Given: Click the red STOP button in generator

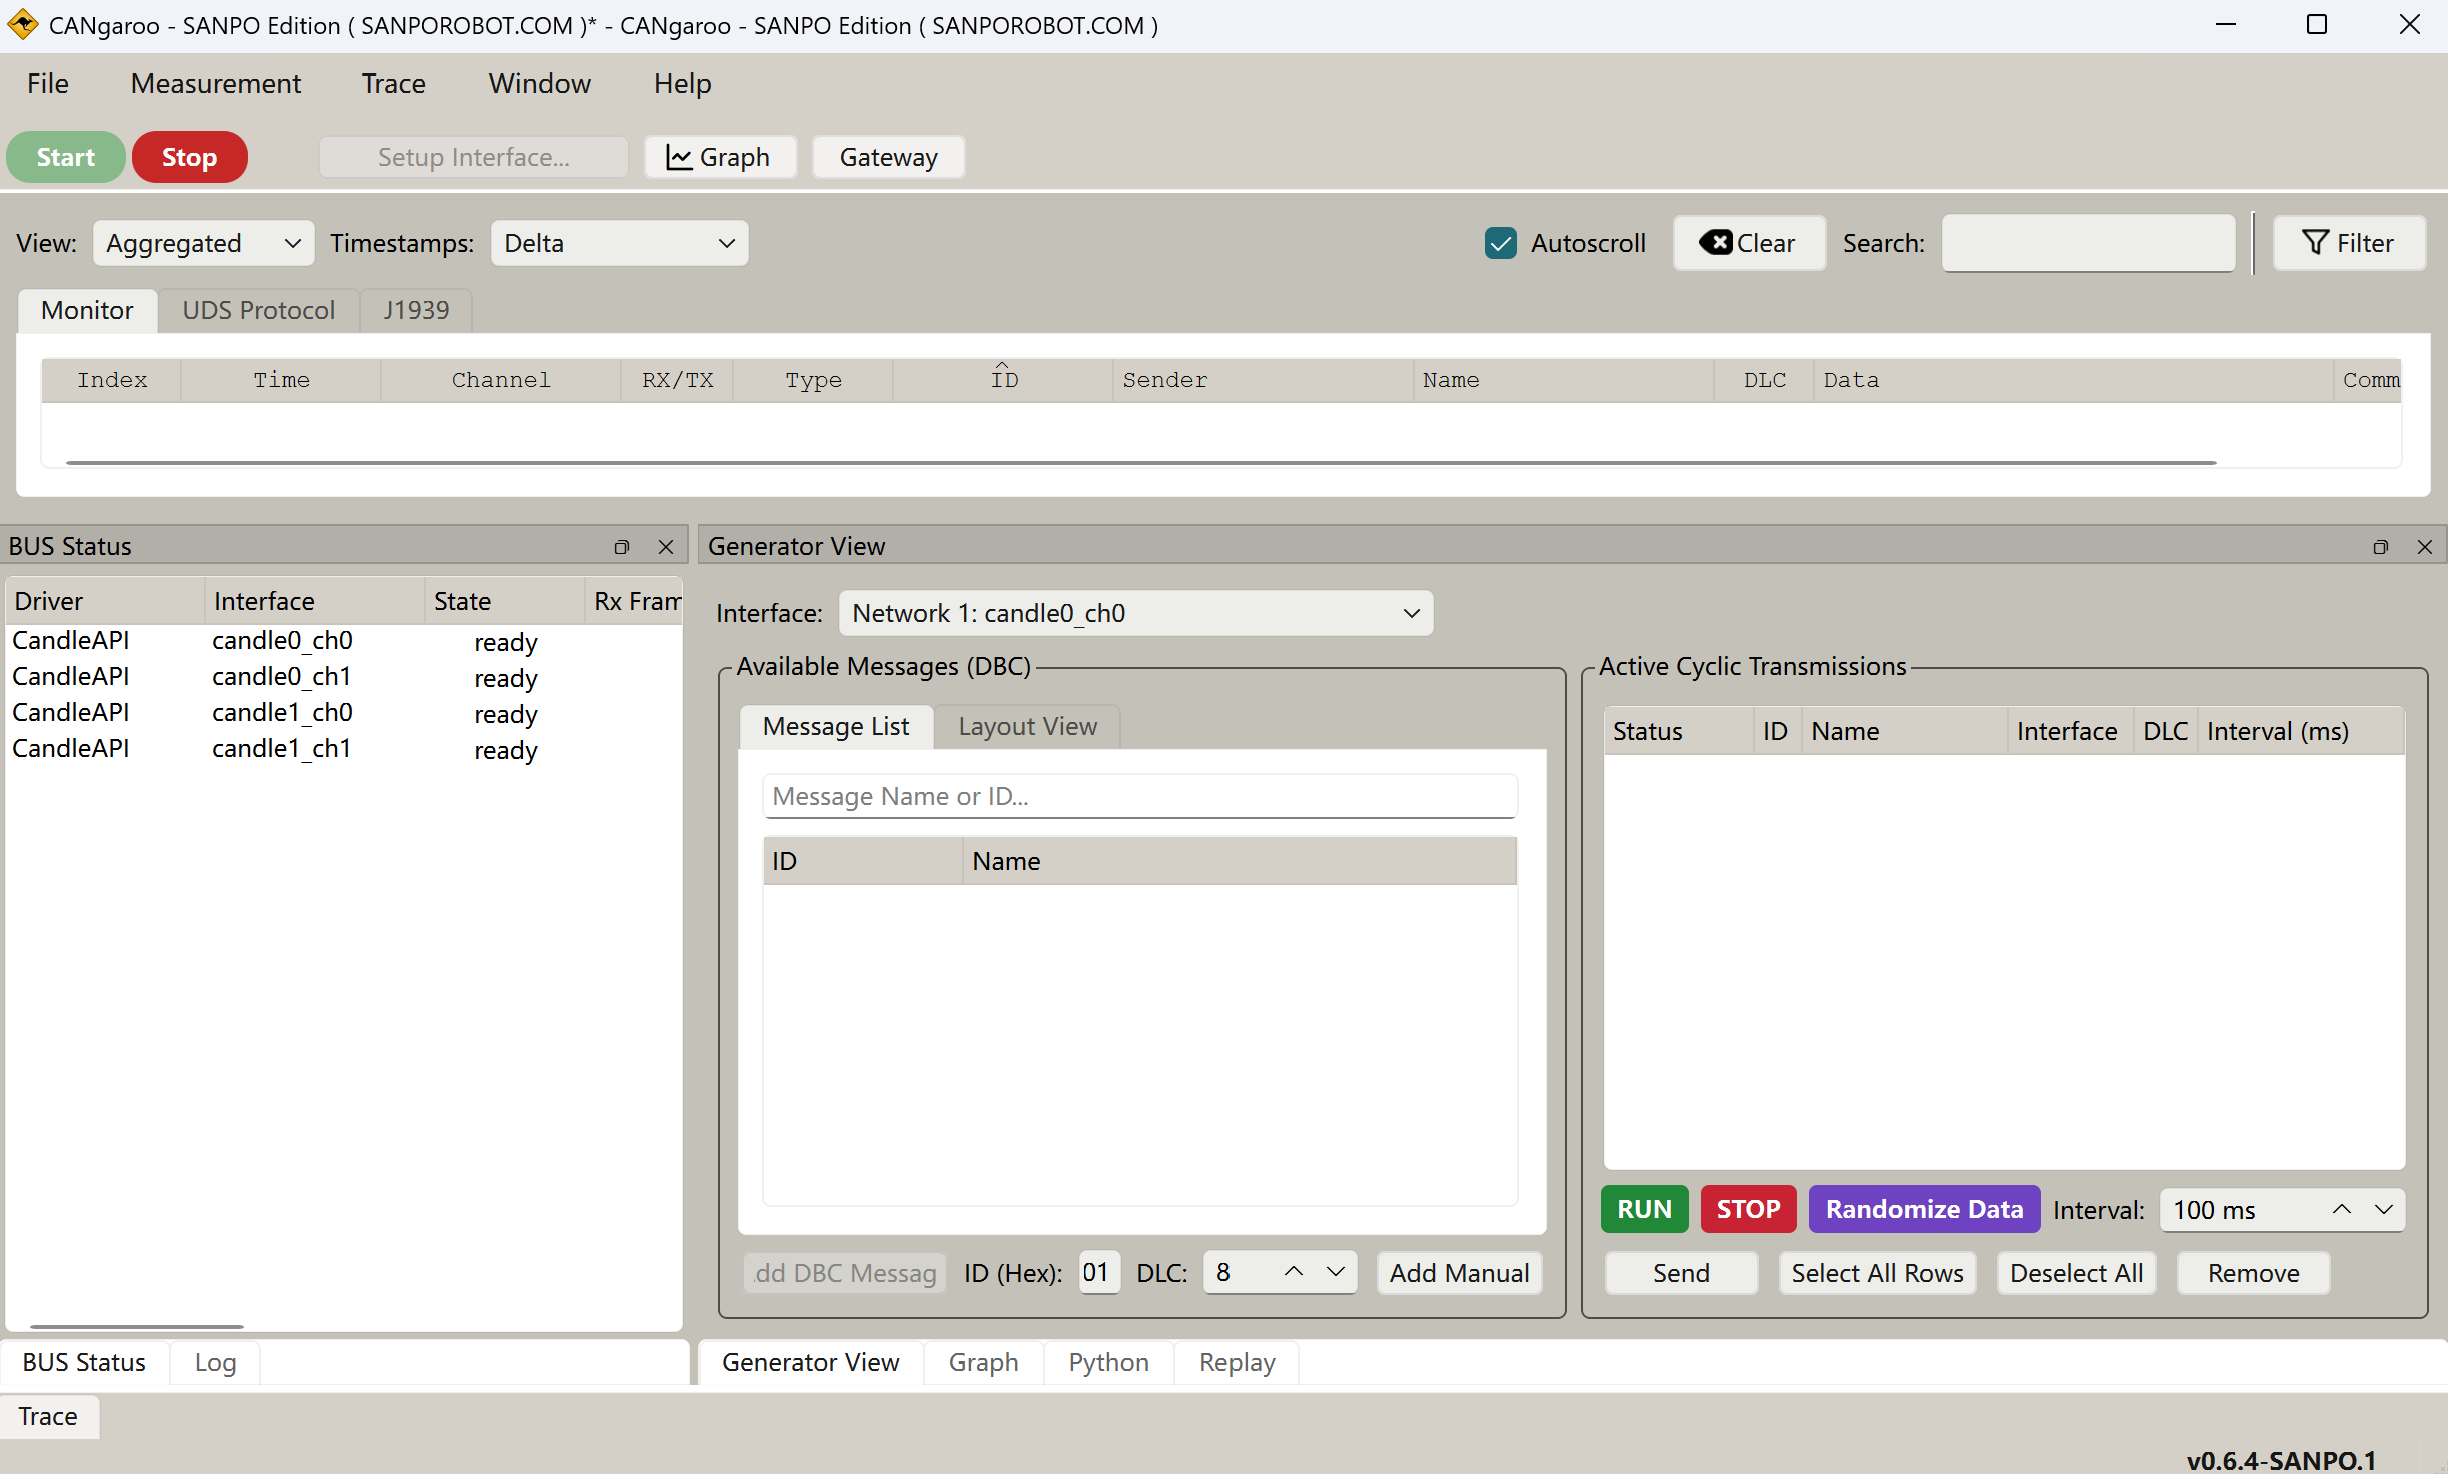Looking at the screenshot, I should point(1749,1210).
